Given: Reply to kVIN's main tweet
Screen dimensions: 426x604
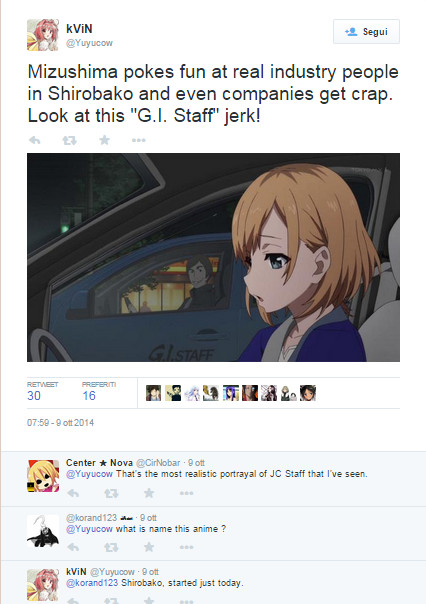Looking at the screenshot, I should pyautogui.click(x=35, y=140).
